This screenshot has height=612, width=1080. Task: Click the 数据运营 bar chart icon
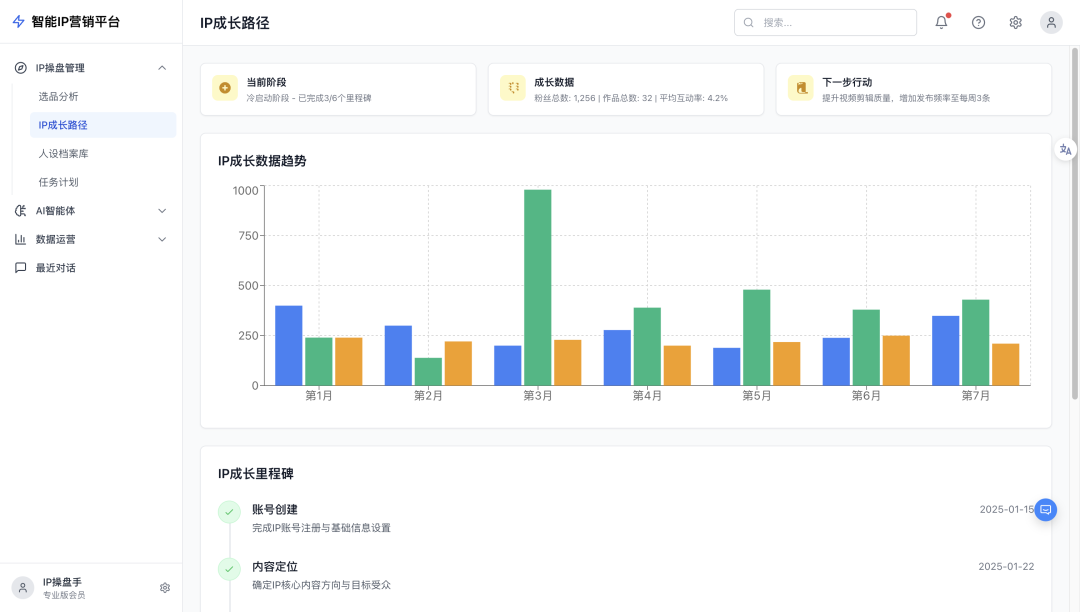click(21, 240)
